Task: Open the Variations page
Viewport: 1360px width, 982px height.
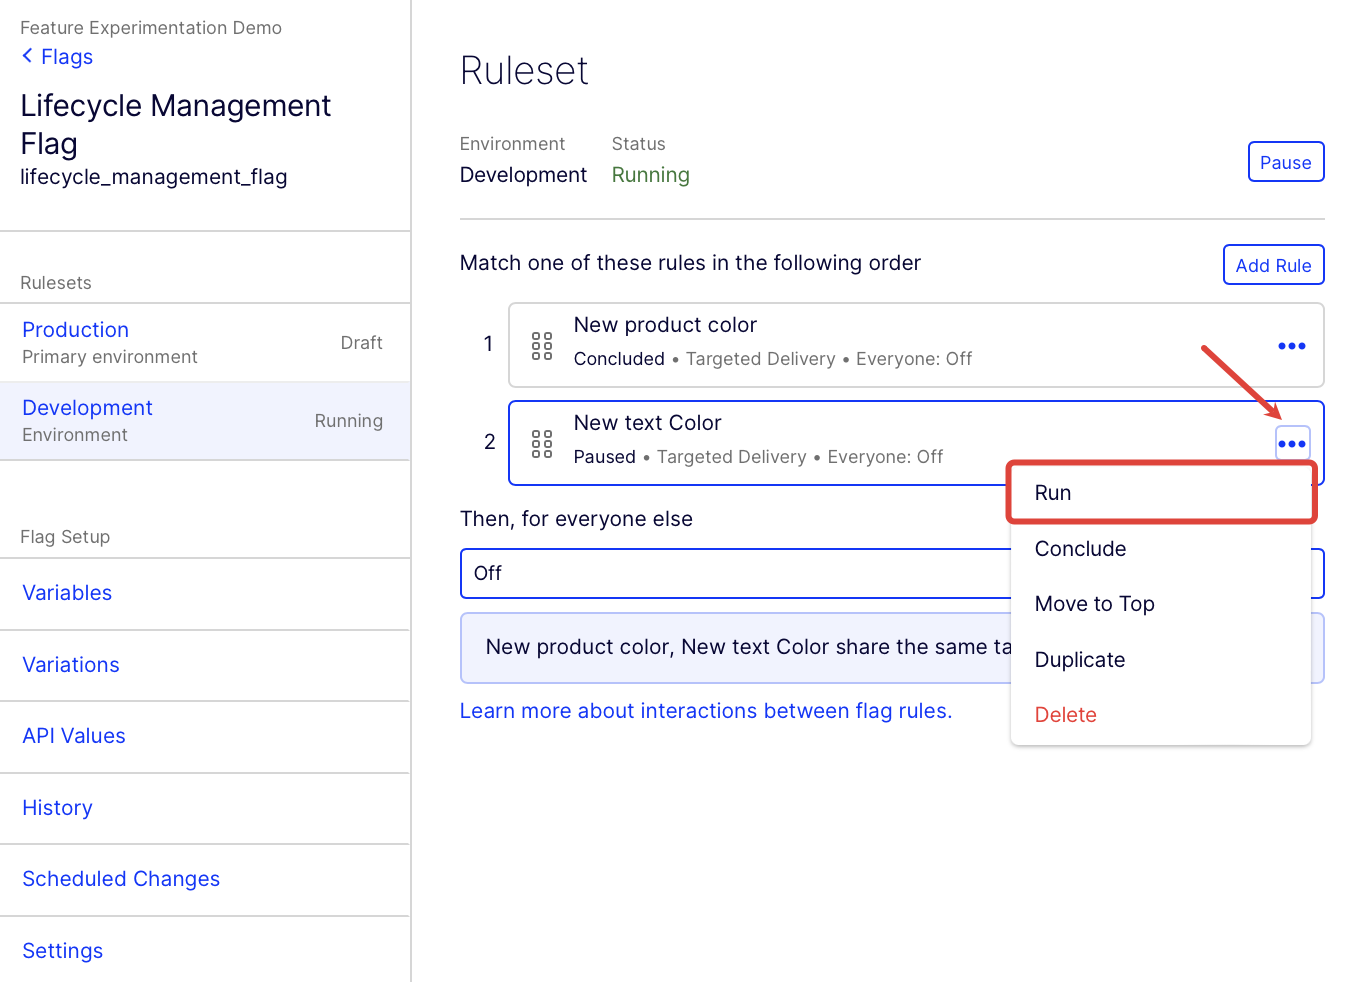Action: click(71, 665)
